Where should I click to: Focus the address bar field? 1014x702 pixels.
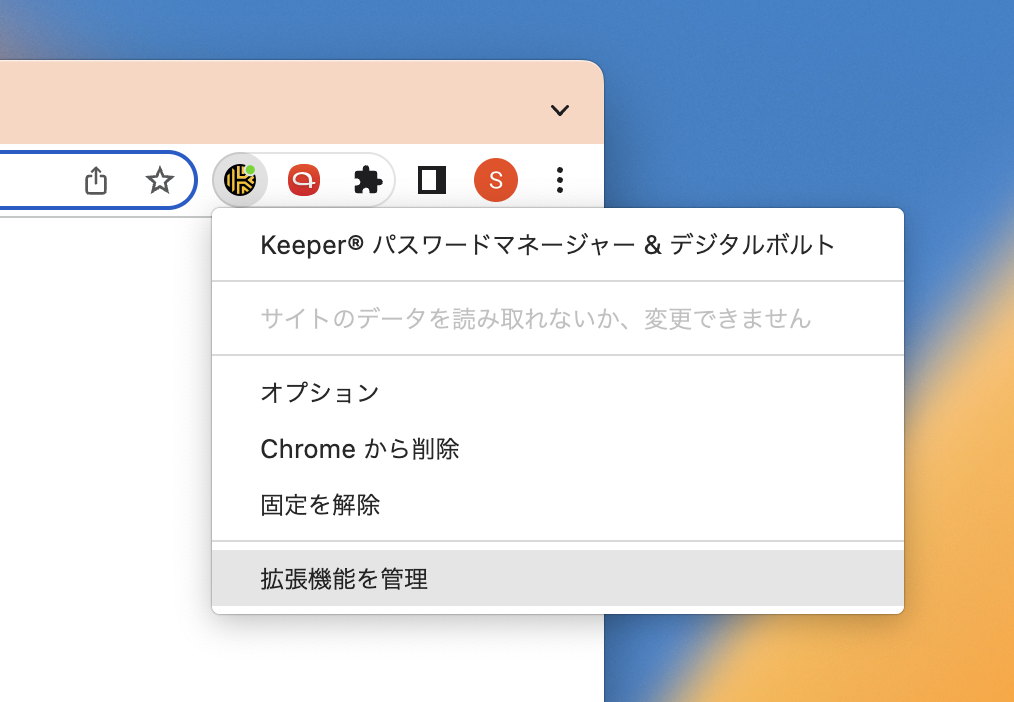click(30, 180)
